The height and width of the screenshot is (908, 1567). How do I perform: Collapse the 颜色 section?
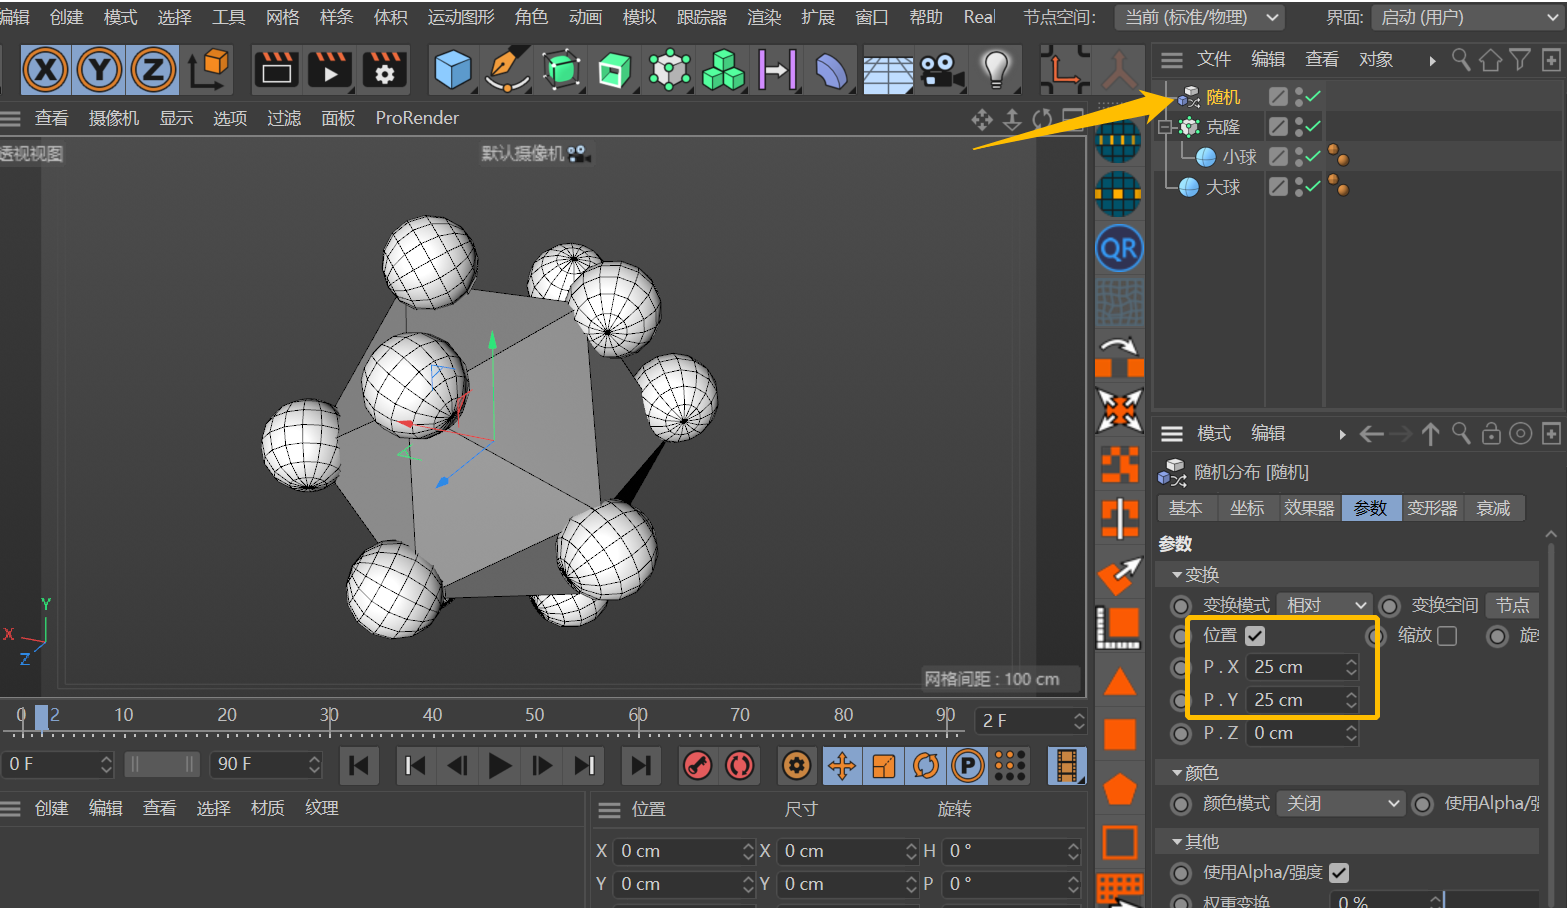pyautogui.click(x=1177, y=773)
